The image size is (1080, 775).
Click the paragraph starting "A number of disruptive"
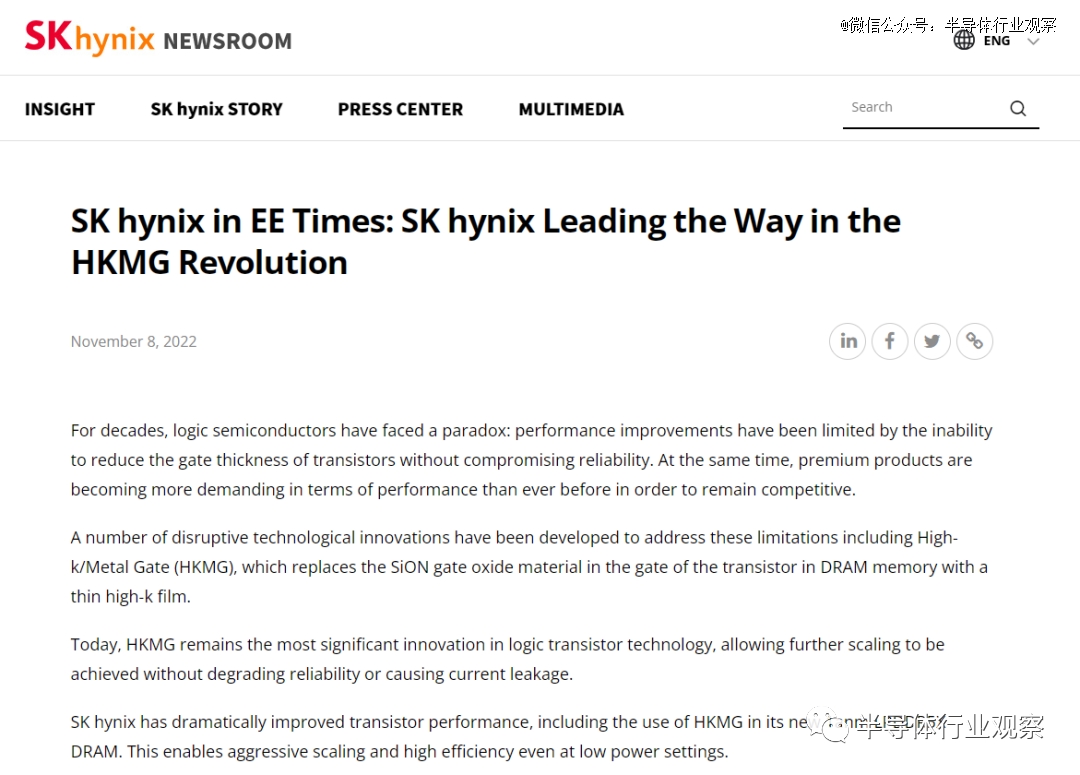529,566
